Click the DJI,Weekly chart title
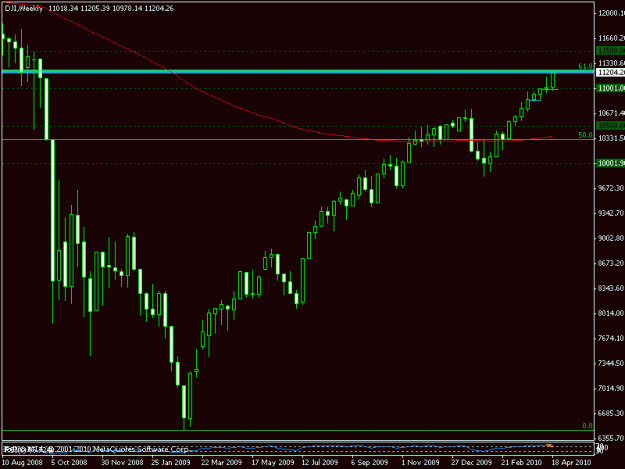 point(24,8)
